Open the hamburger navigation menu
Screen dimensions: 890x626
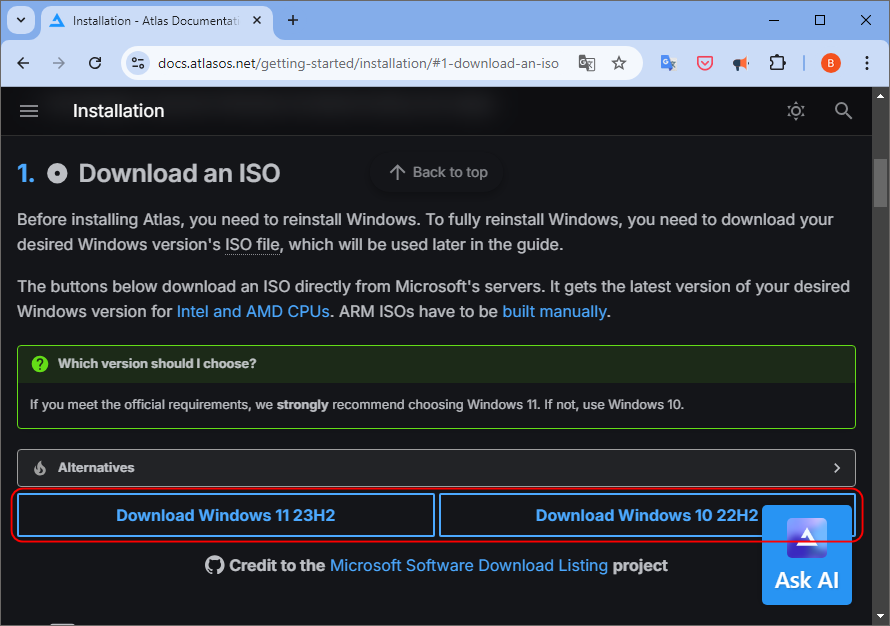click(29, 111)
